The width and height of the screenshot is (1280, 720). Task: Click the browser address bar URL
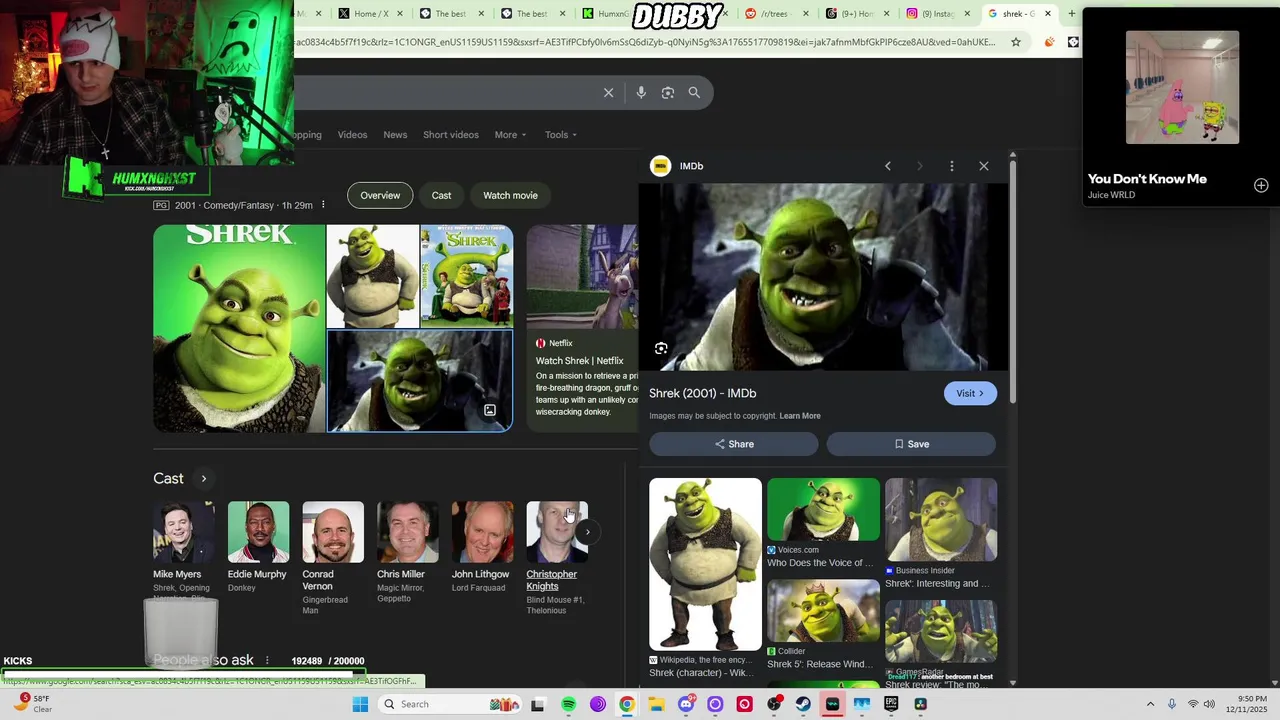click(x=645, y=42)
